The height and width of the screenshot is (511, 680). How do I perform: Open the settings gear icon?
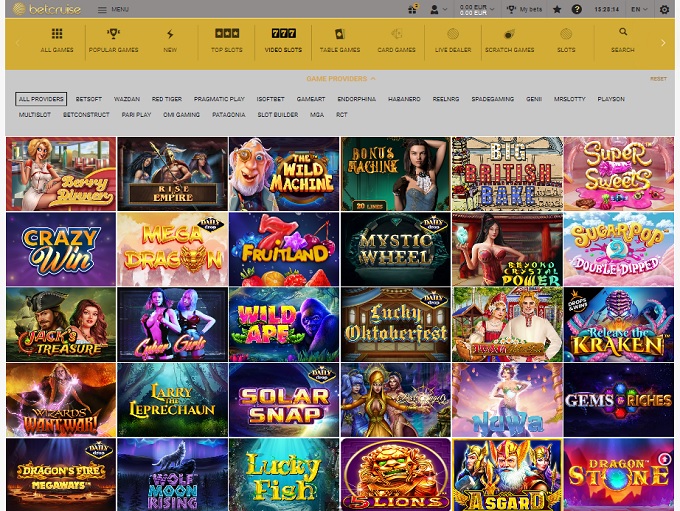pos(664,9)
